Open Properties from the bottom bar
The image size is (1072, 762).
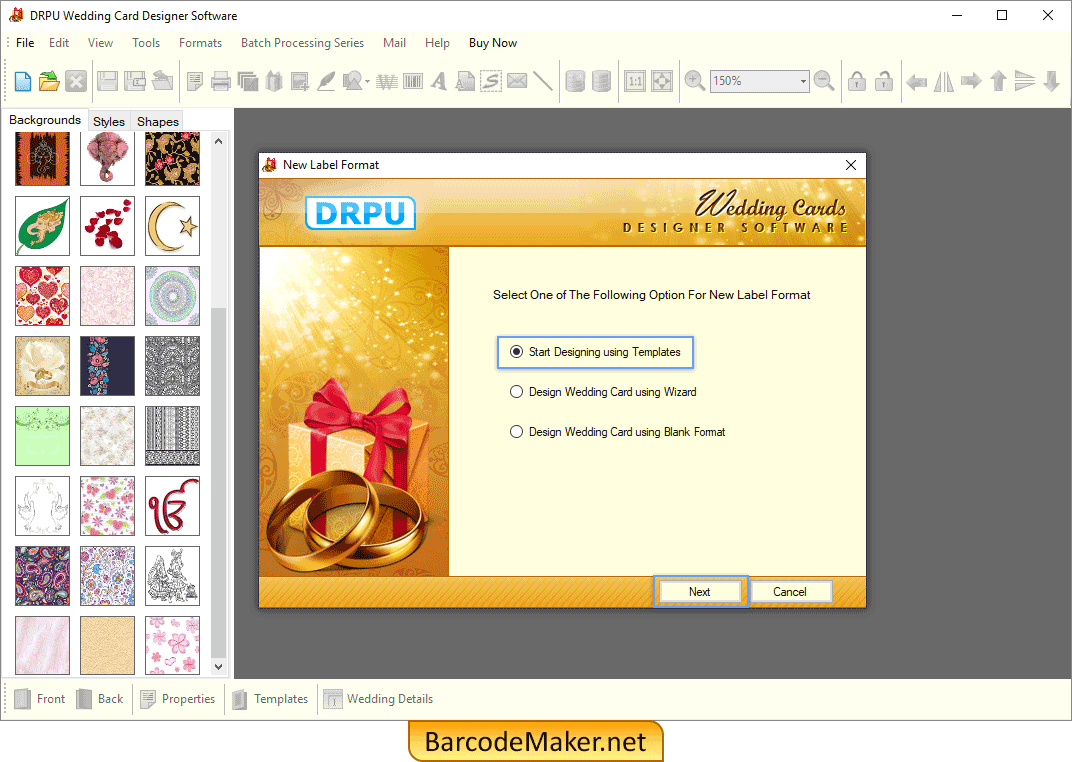click(x=178, y=699)
